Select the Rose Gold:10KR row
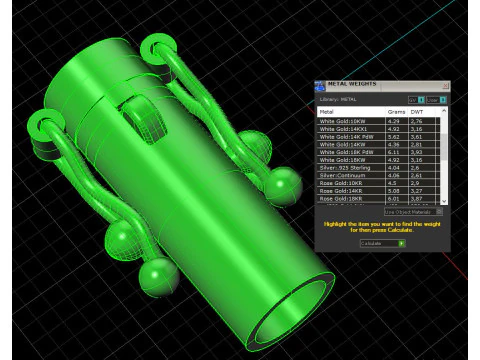The width and height of the screenshot is (480, 360). coord(378,183)
